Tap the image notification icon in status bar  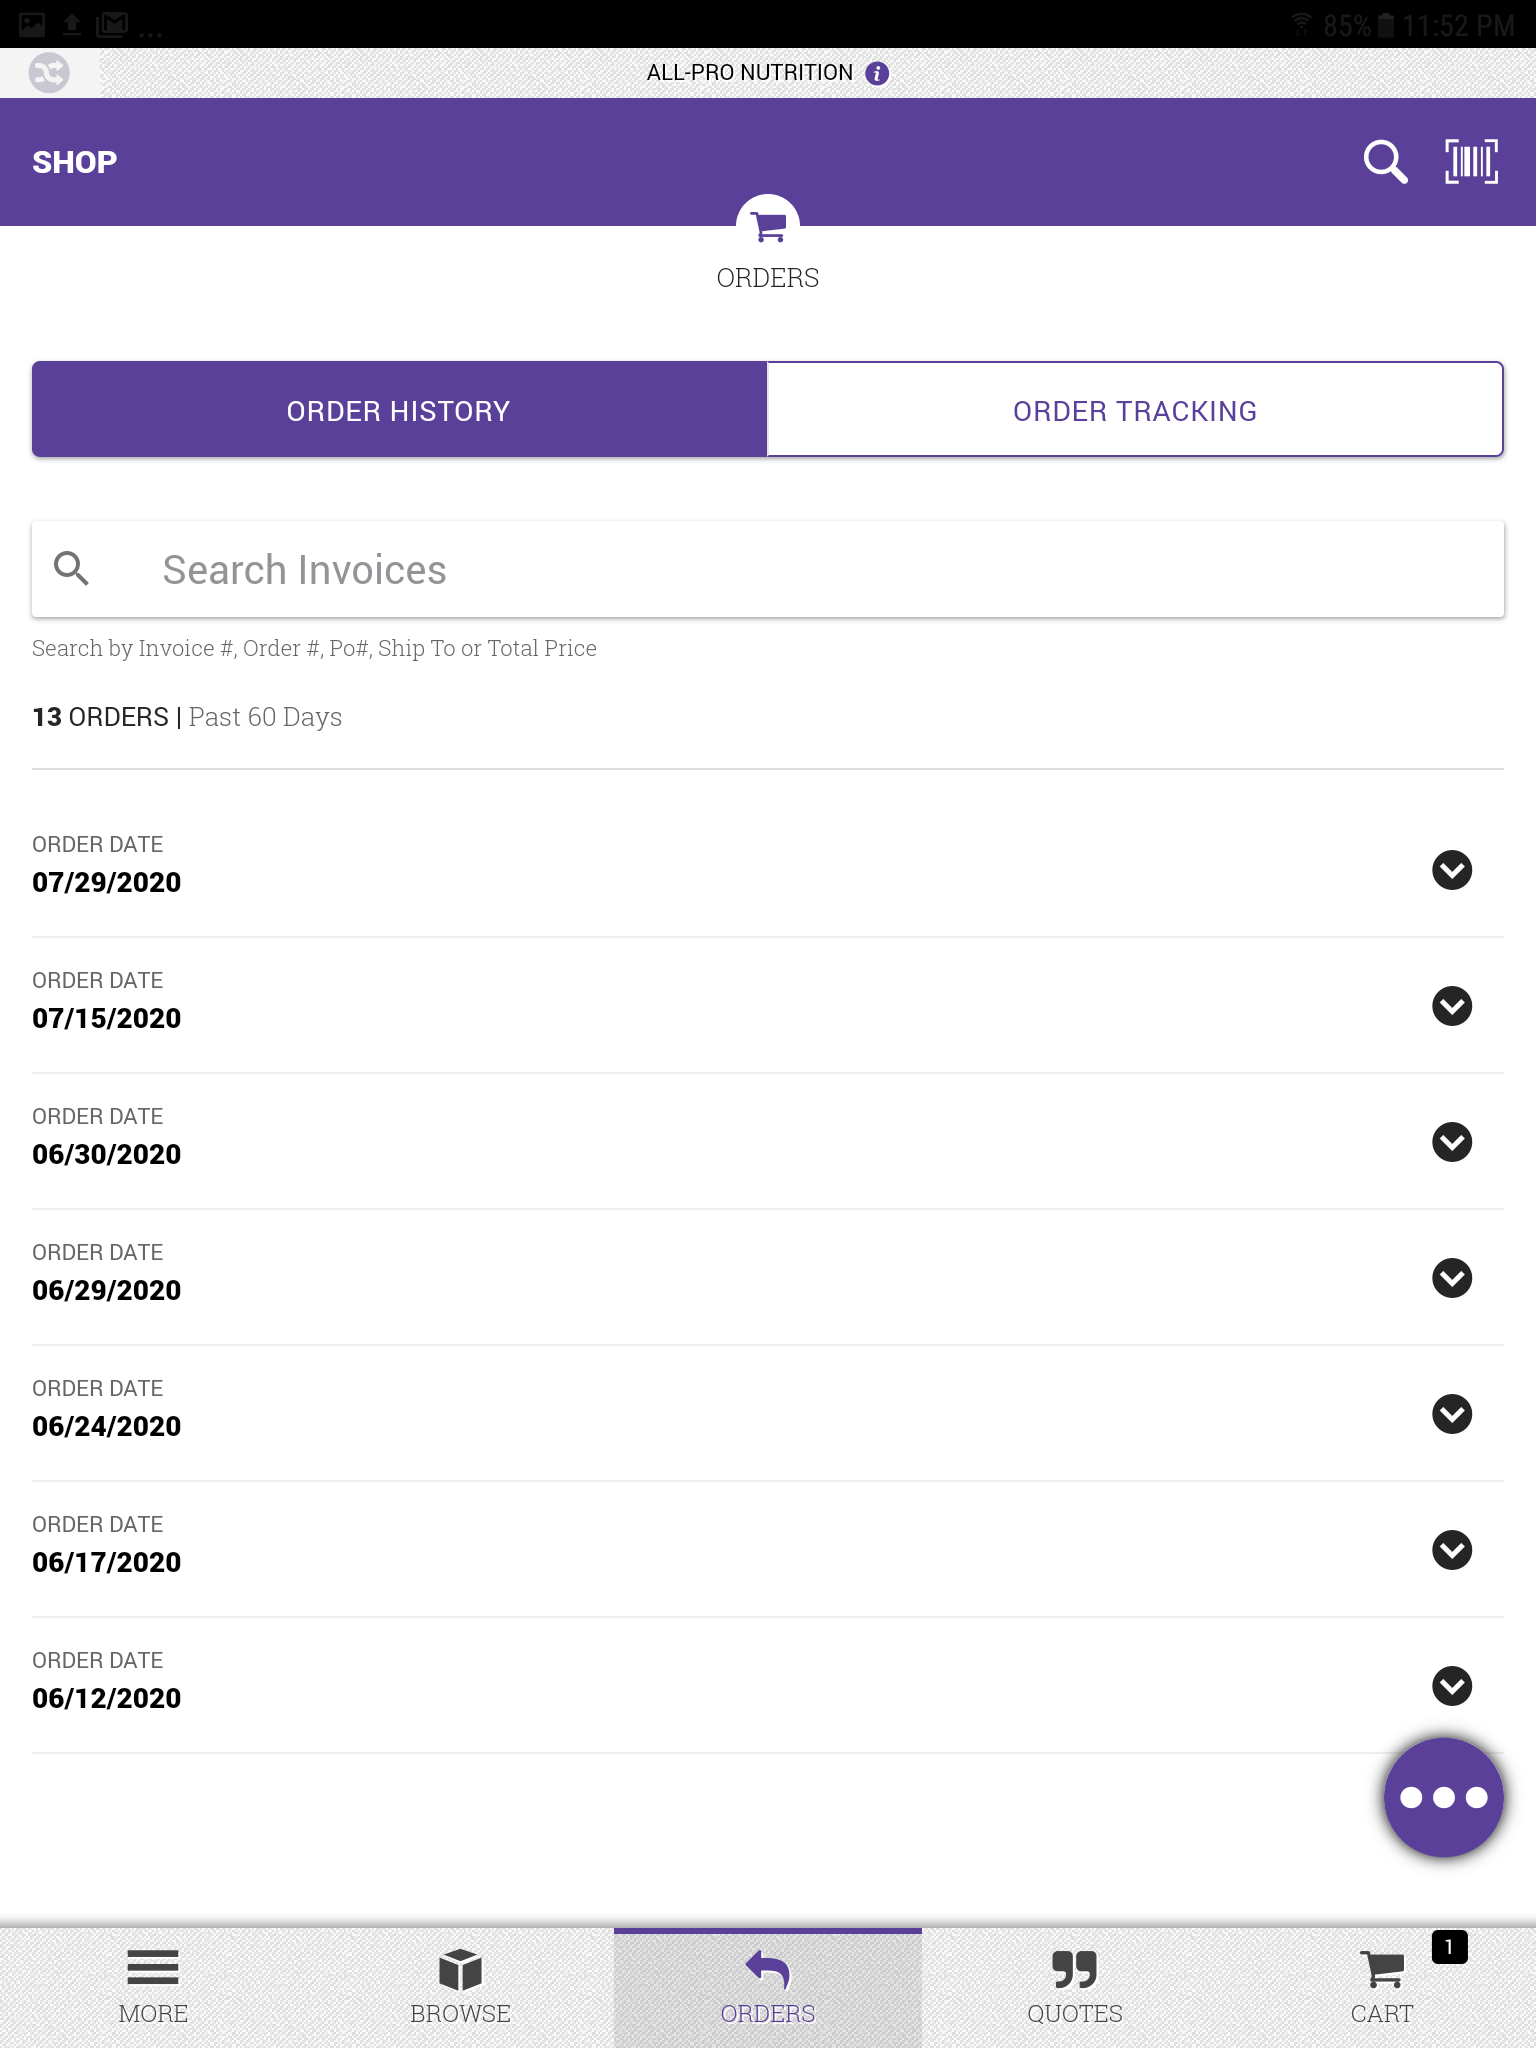tap(32, 24)
